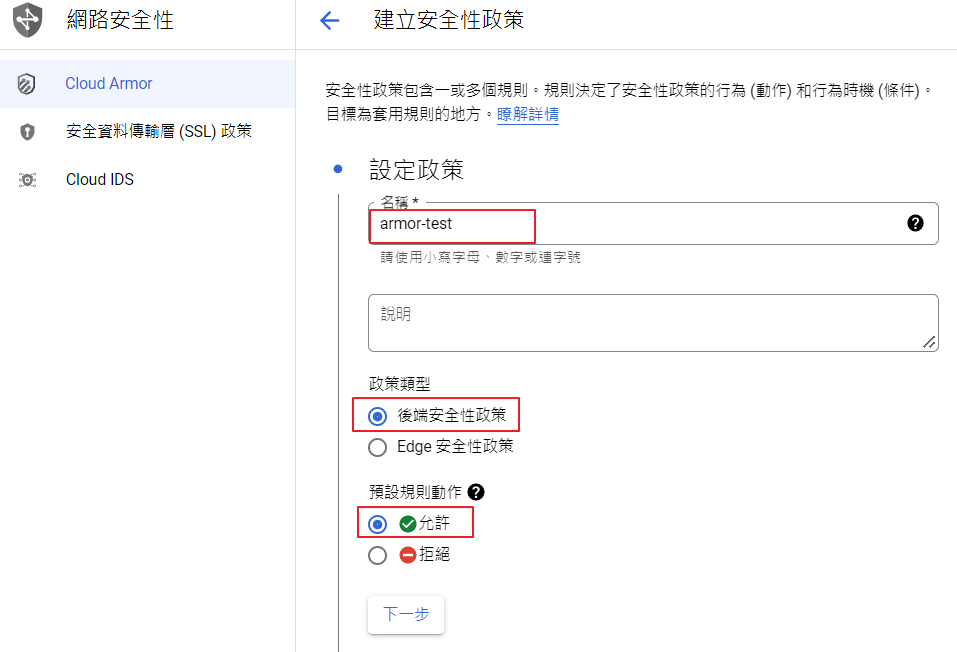Click the red deny icon
This screenshot has height=652, width=957.
[x=407, y=554]
